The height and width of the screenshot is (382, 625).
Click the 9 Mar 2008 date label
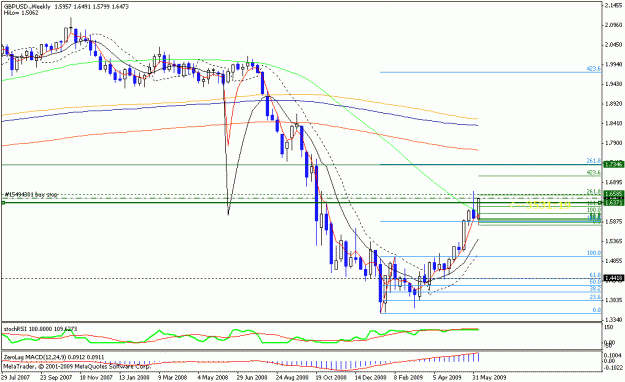(x=172, y=377)
